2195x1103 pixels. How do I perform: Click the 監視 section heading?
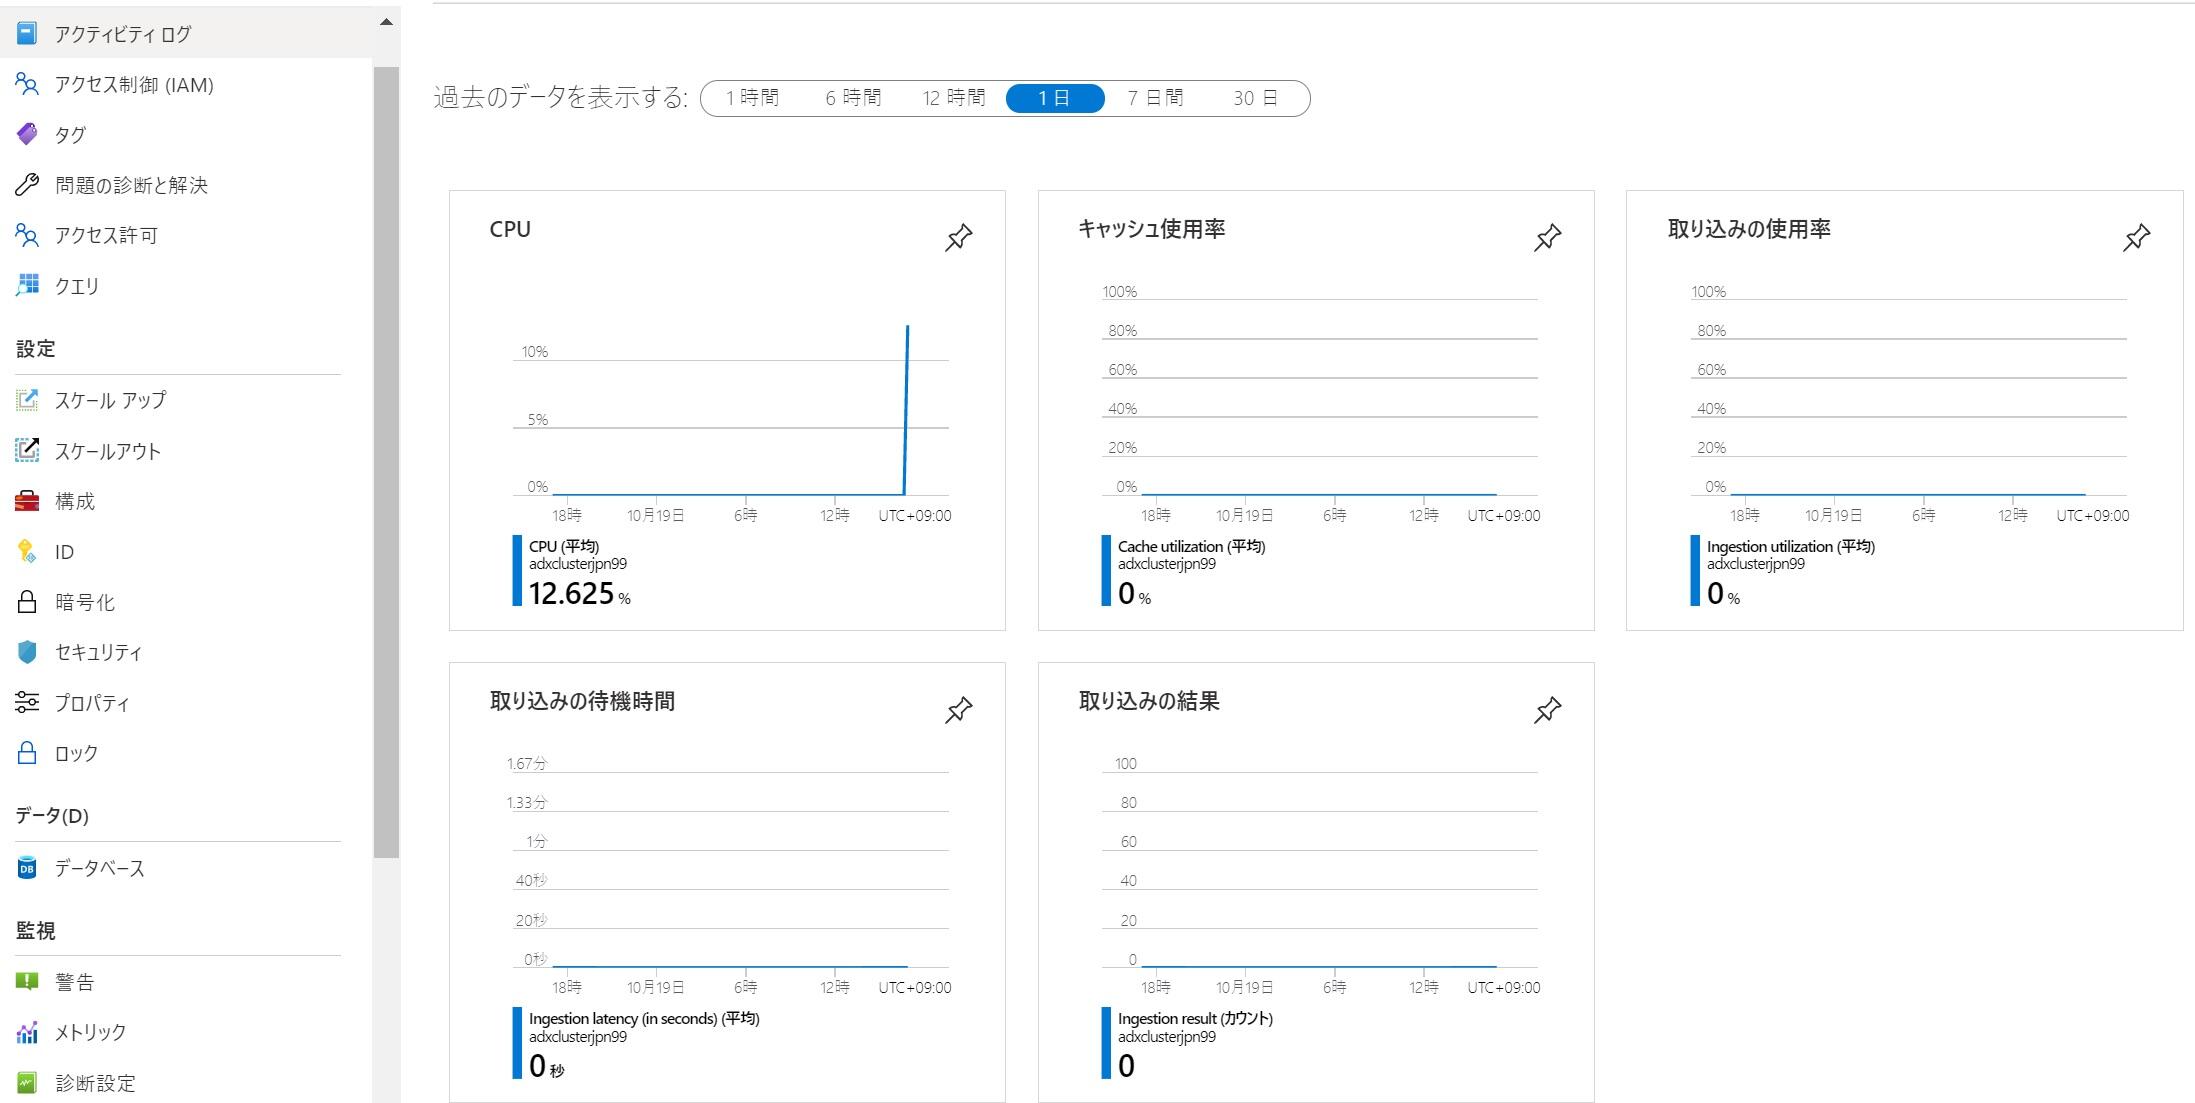pyautogui.click(x=35, y=931)
